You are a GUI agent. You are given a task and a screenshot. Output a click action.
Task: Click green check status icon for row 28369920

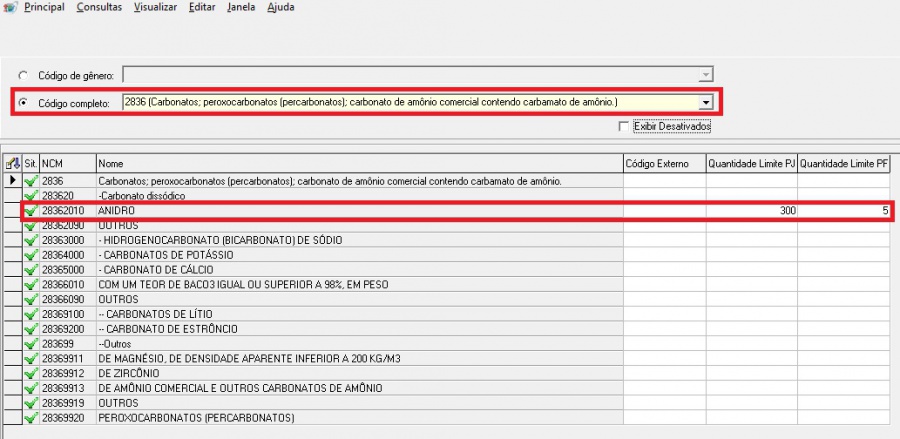point(31,418)
